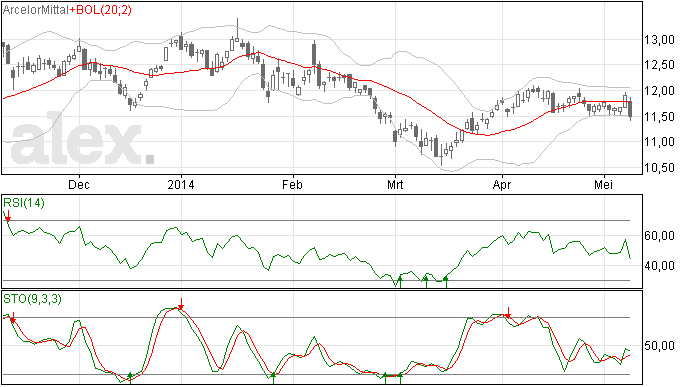Click the Feb date axis label

[292, 184]
